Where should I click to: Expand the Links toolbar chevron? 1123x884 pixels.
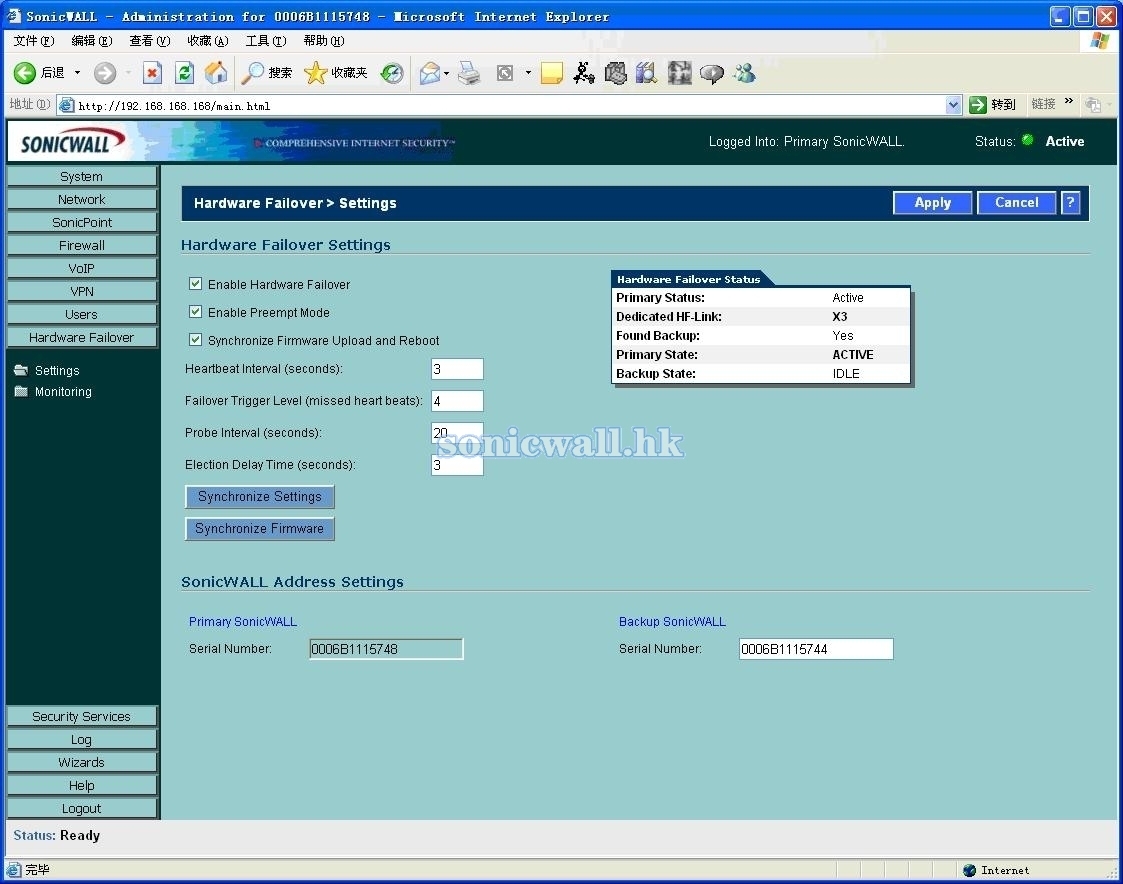point(1069,101)
